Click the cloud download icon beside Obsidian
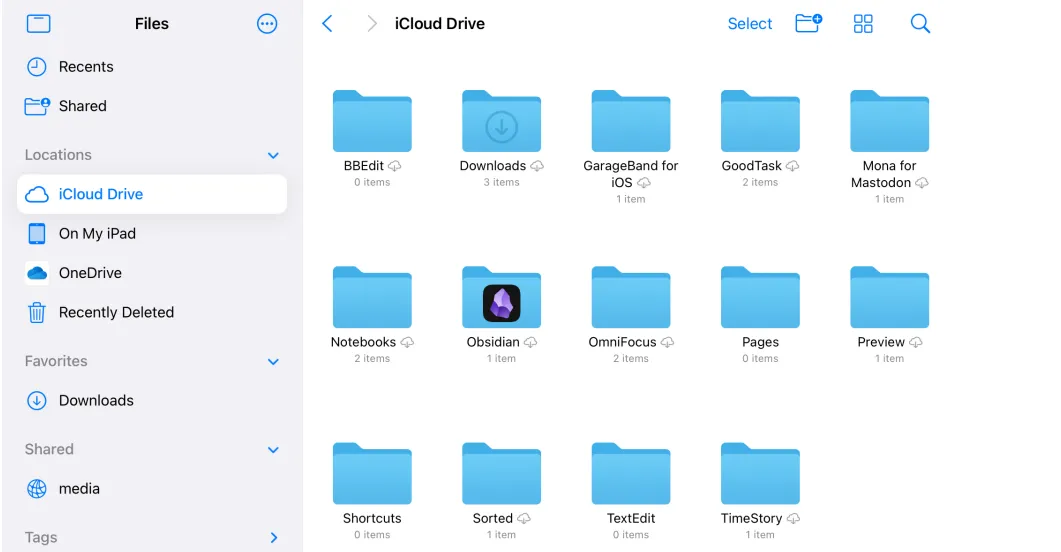Viewport: 1061px width, 552px height. tap(530, 342)
